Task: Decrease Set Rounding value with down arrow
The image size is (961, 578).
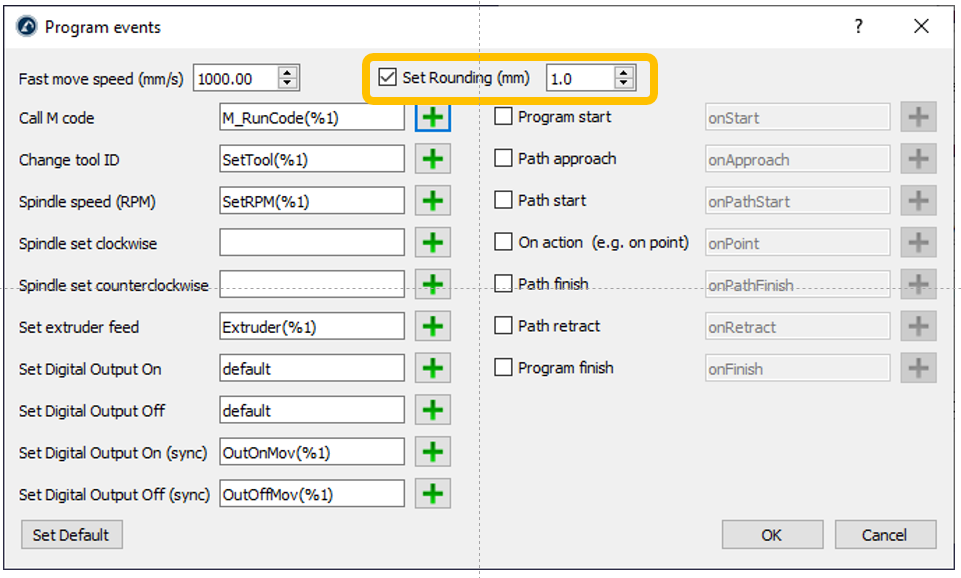Action: pyautogui.click(x=624, y=83)
